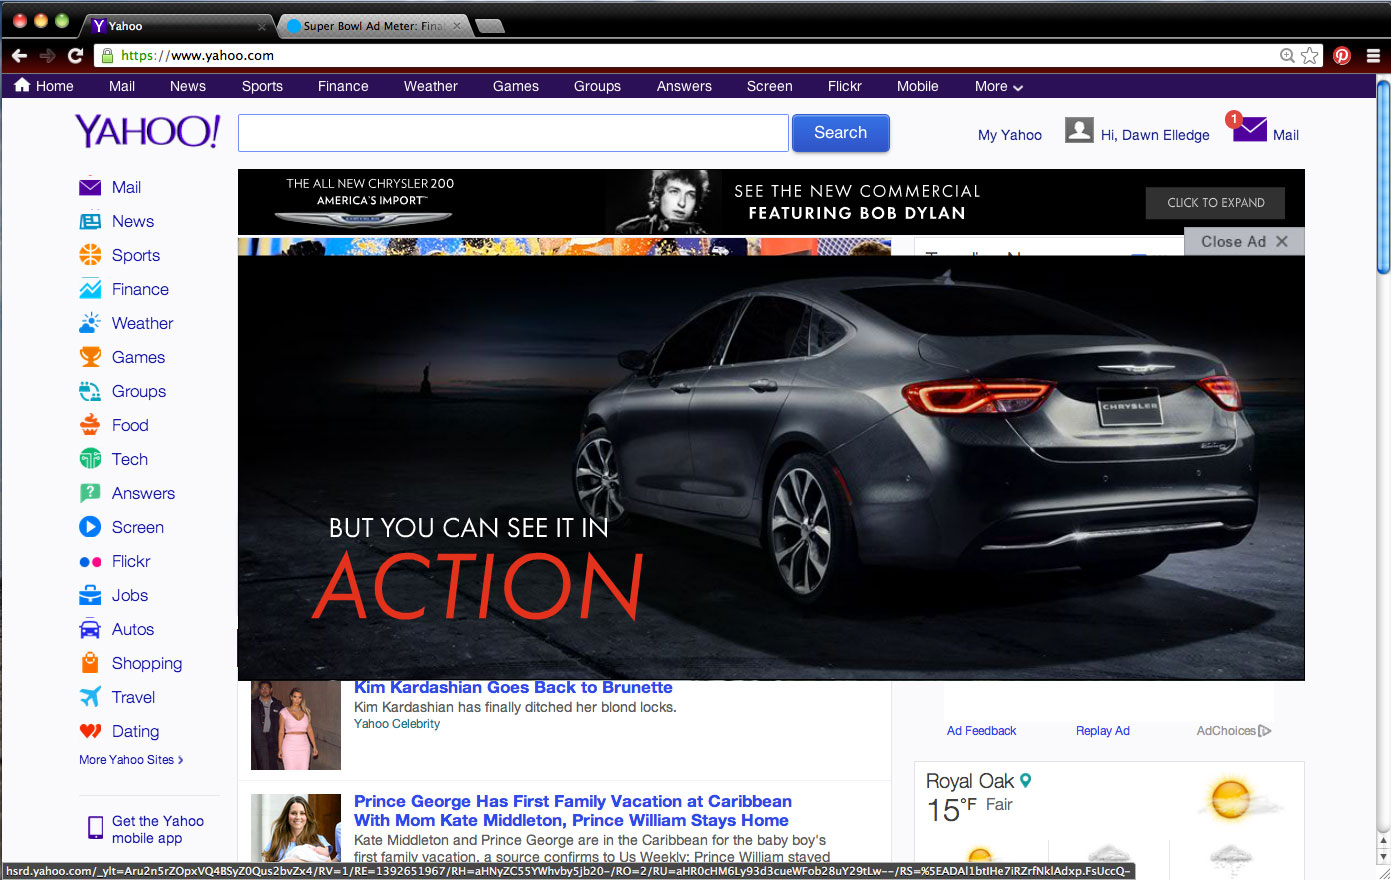Open mail via envelope with notification badge
1391x880 pixels.
1249,130
